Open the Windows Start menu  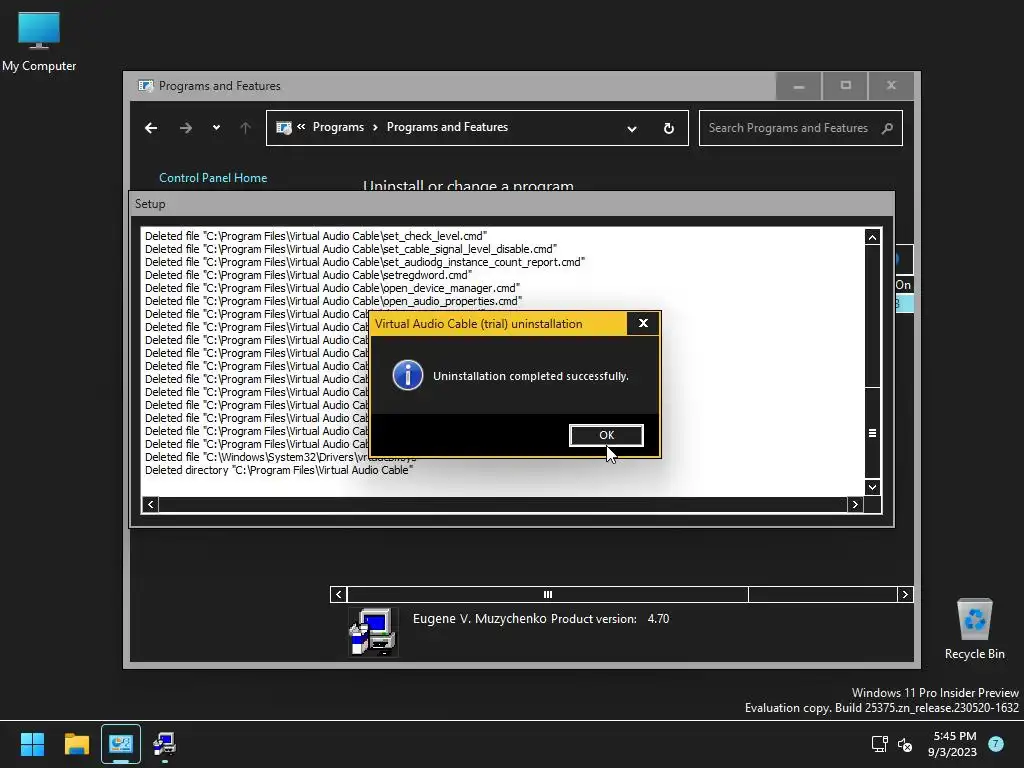32,744
